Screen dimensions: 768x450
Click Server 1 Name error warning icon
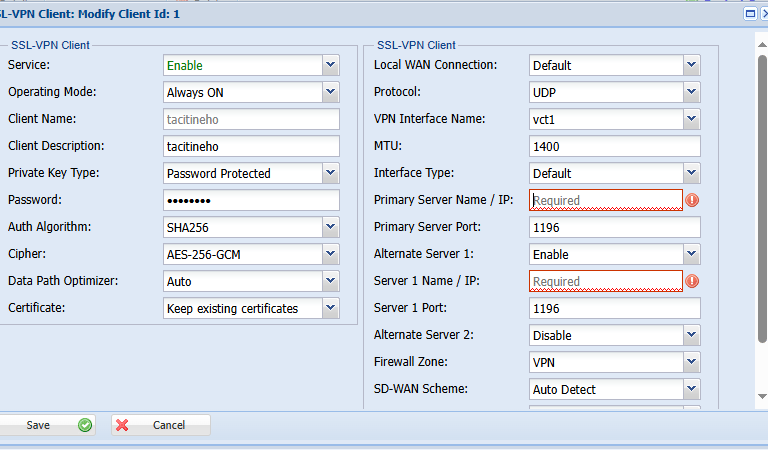tap(692, 281)
